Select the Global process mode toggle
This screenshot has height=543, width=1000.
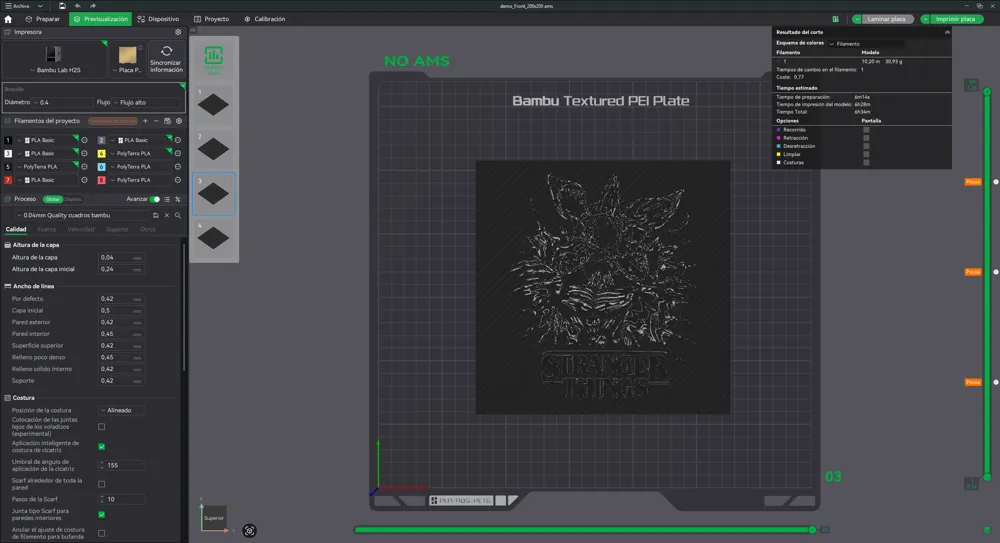click(52, 199)
